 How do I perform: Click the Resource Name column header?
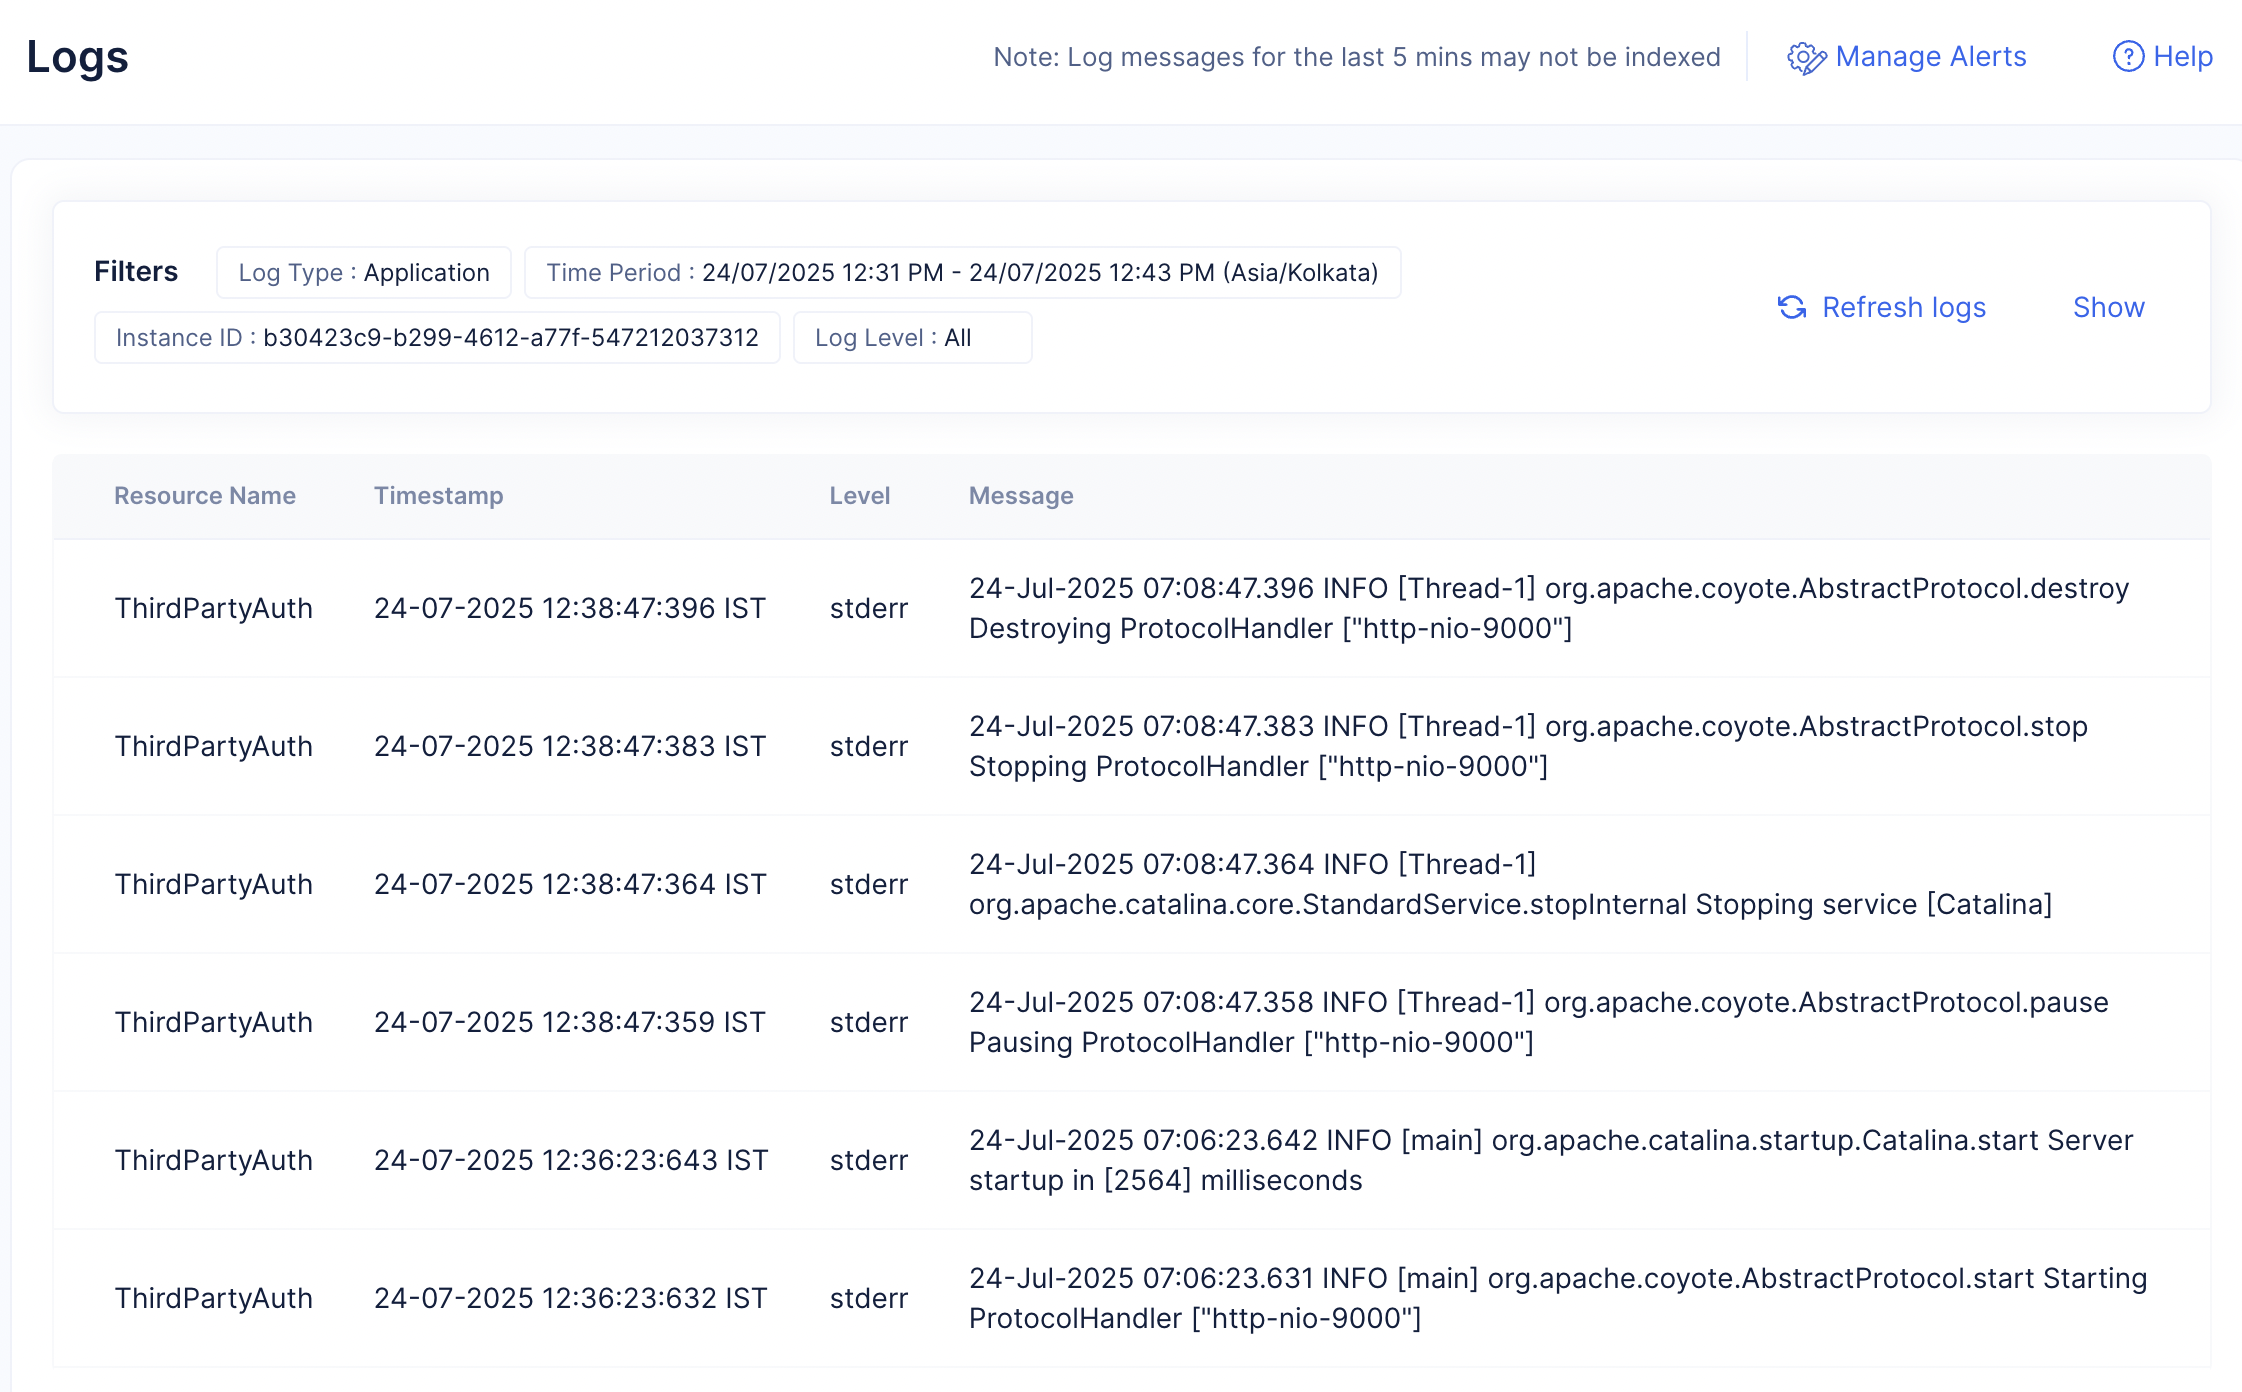click(x=204, y=495)
